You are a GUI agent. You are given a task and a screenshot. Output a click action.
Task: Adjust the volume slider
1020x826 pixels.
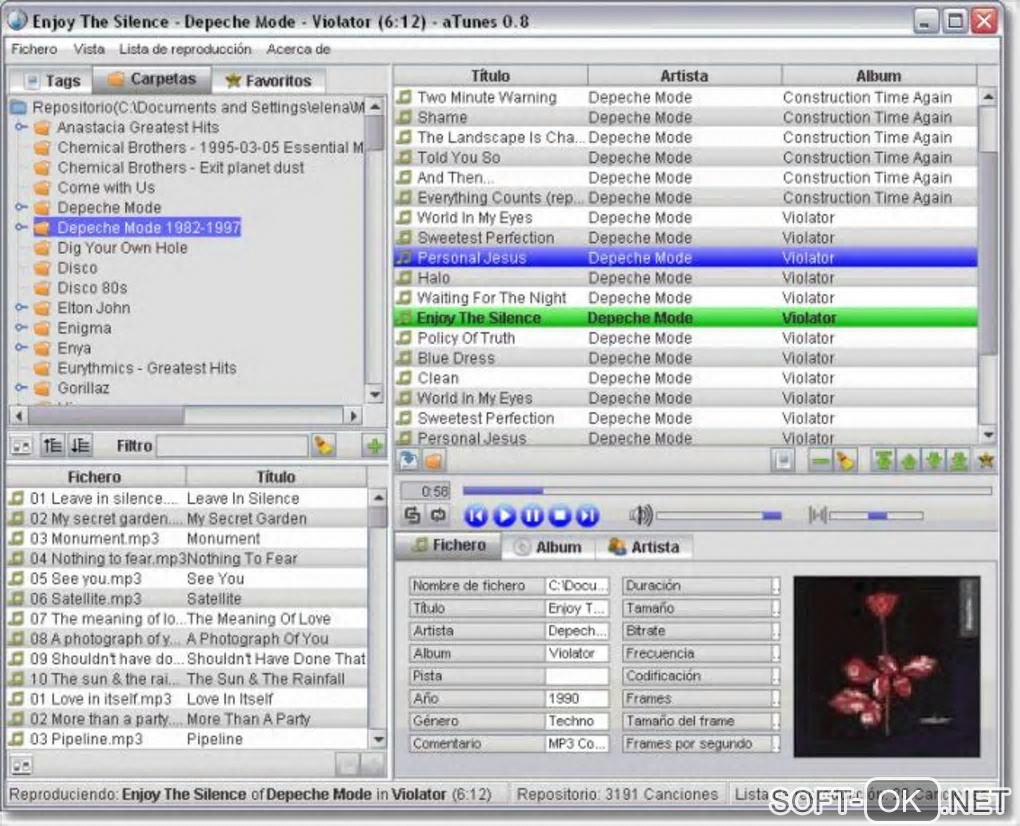[x=719, y=516]
